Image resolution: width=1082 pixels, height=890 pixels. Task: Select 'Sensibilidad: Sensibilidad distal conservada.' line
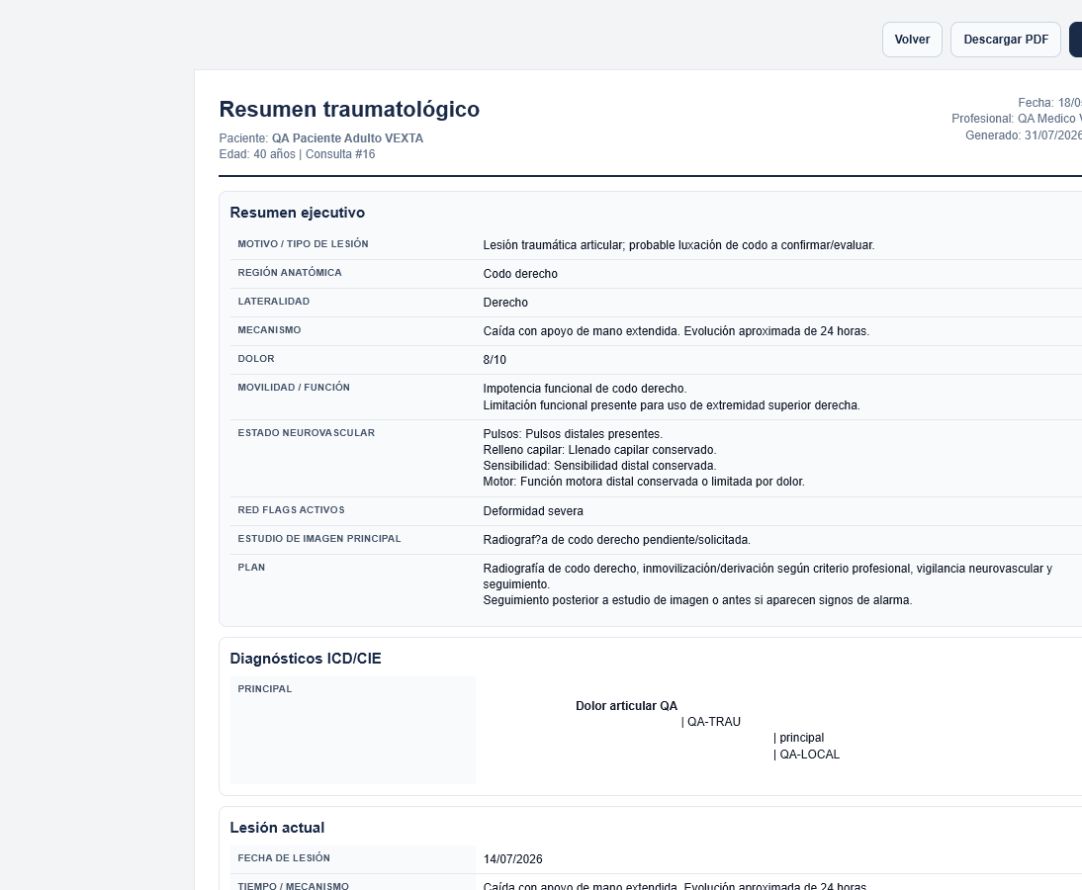coord(600,466)
